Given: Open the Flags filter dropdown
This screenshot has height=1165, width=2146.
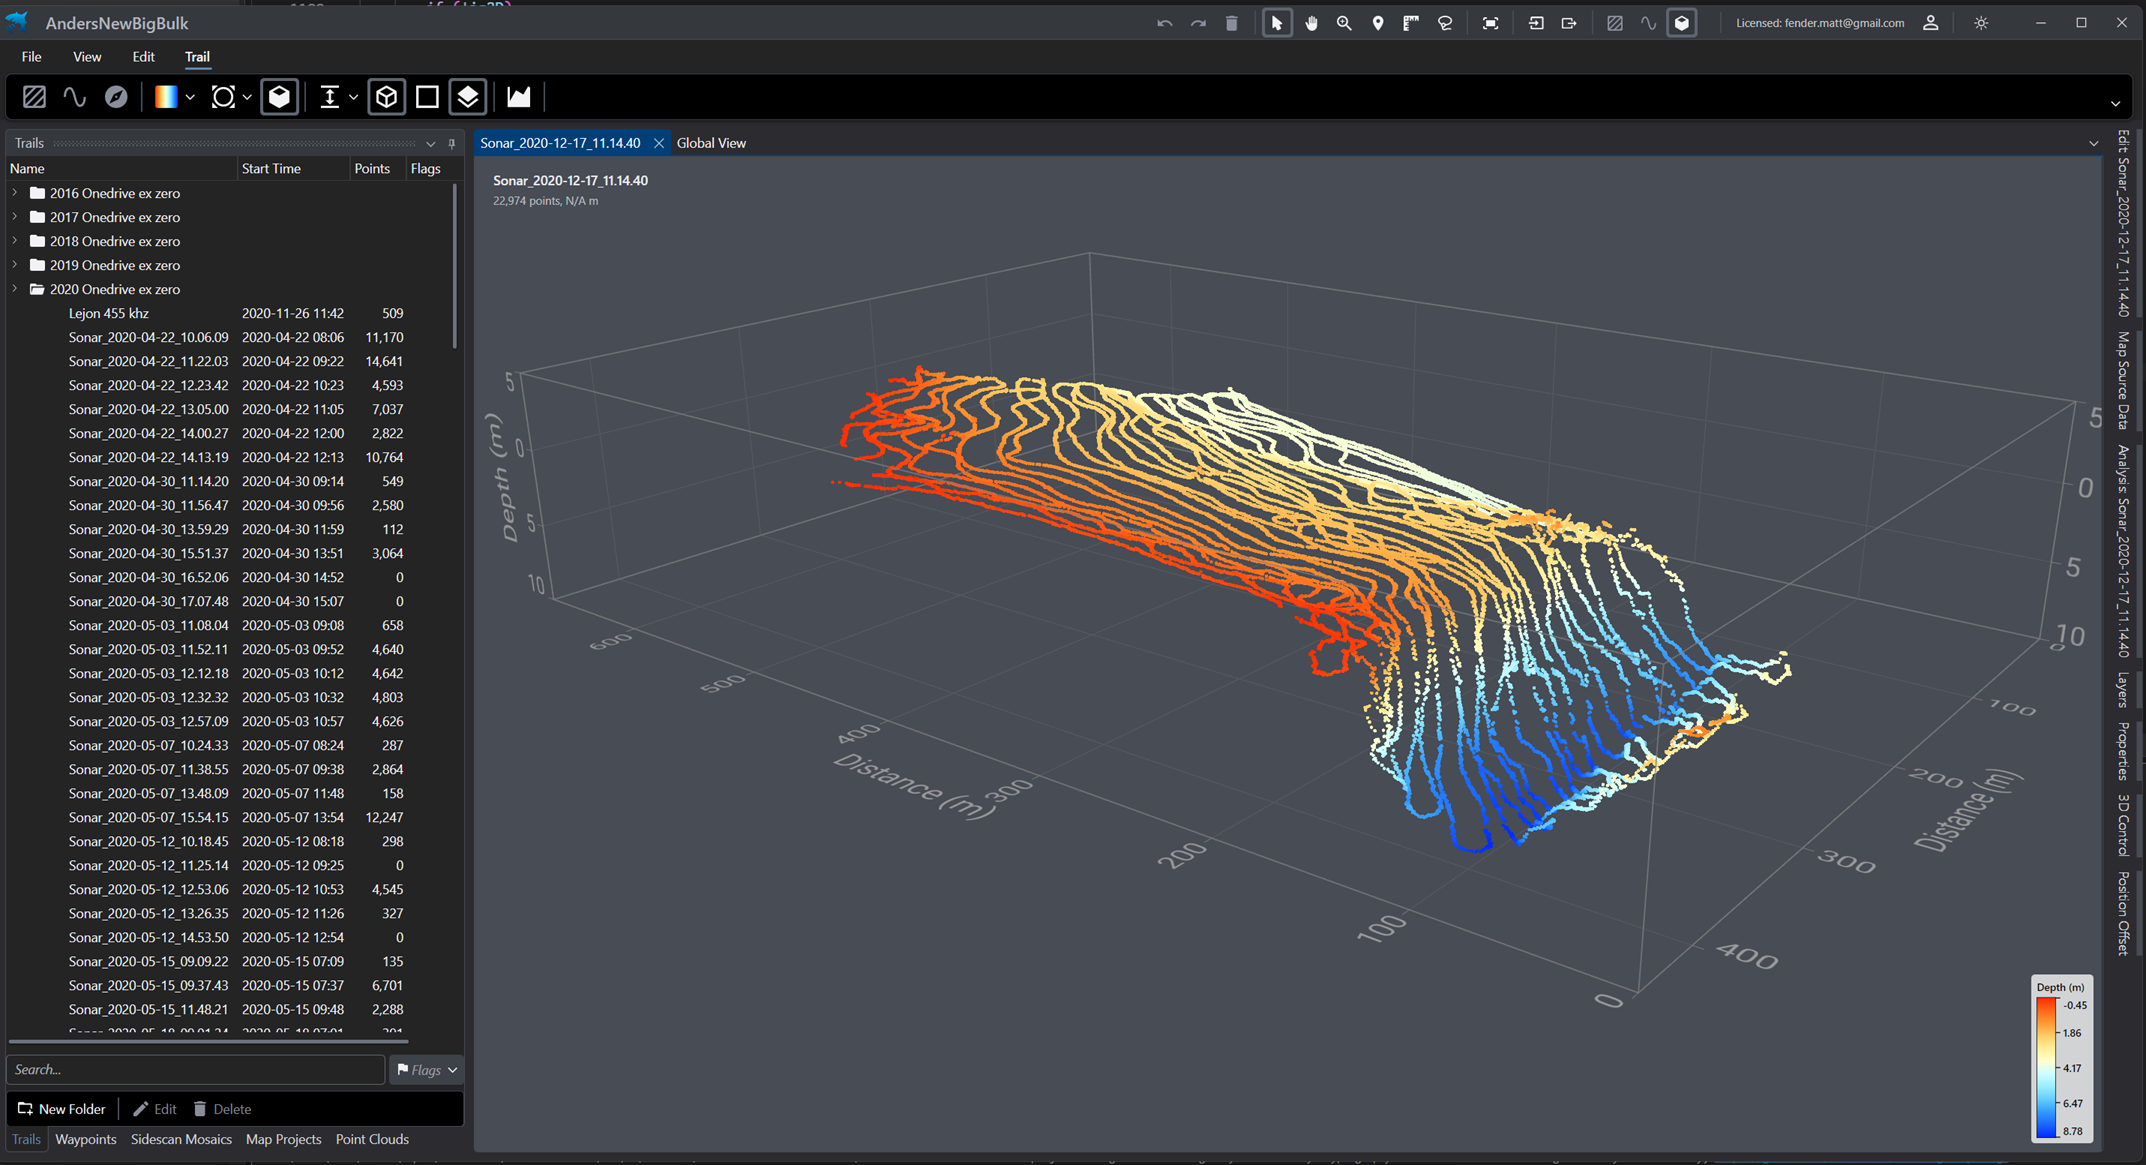Looking at the screenshot, I should [427, 1070].
